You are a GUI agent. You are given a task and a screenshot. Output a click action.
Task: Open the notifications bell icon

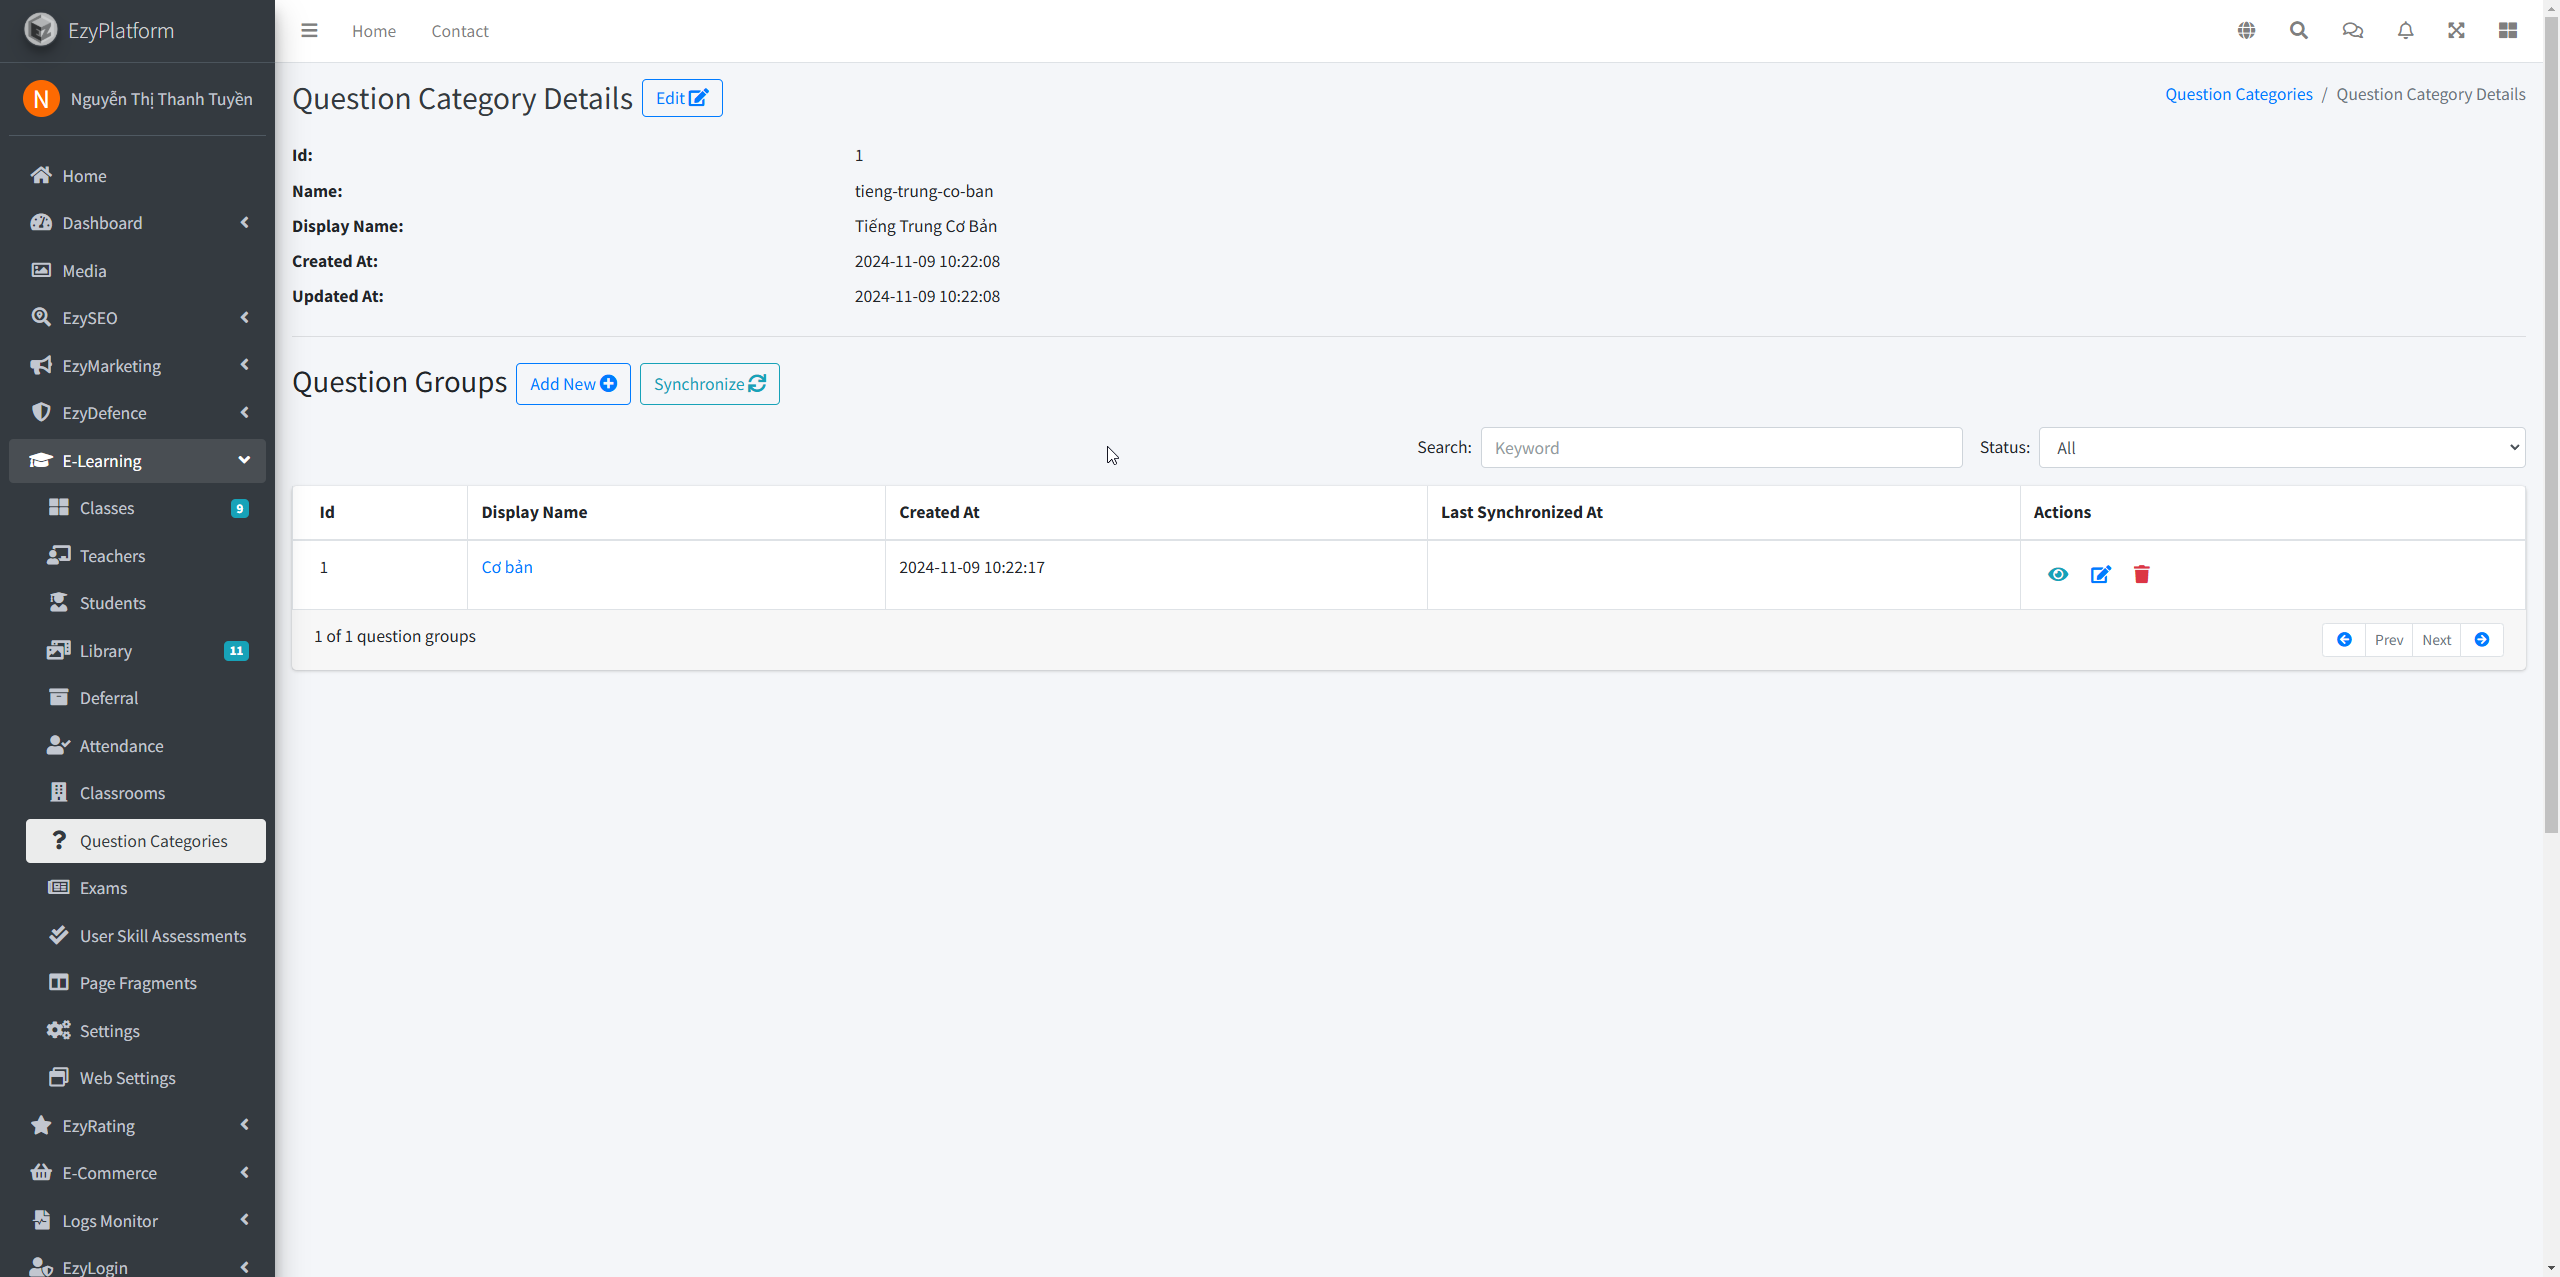point(2405,31)
